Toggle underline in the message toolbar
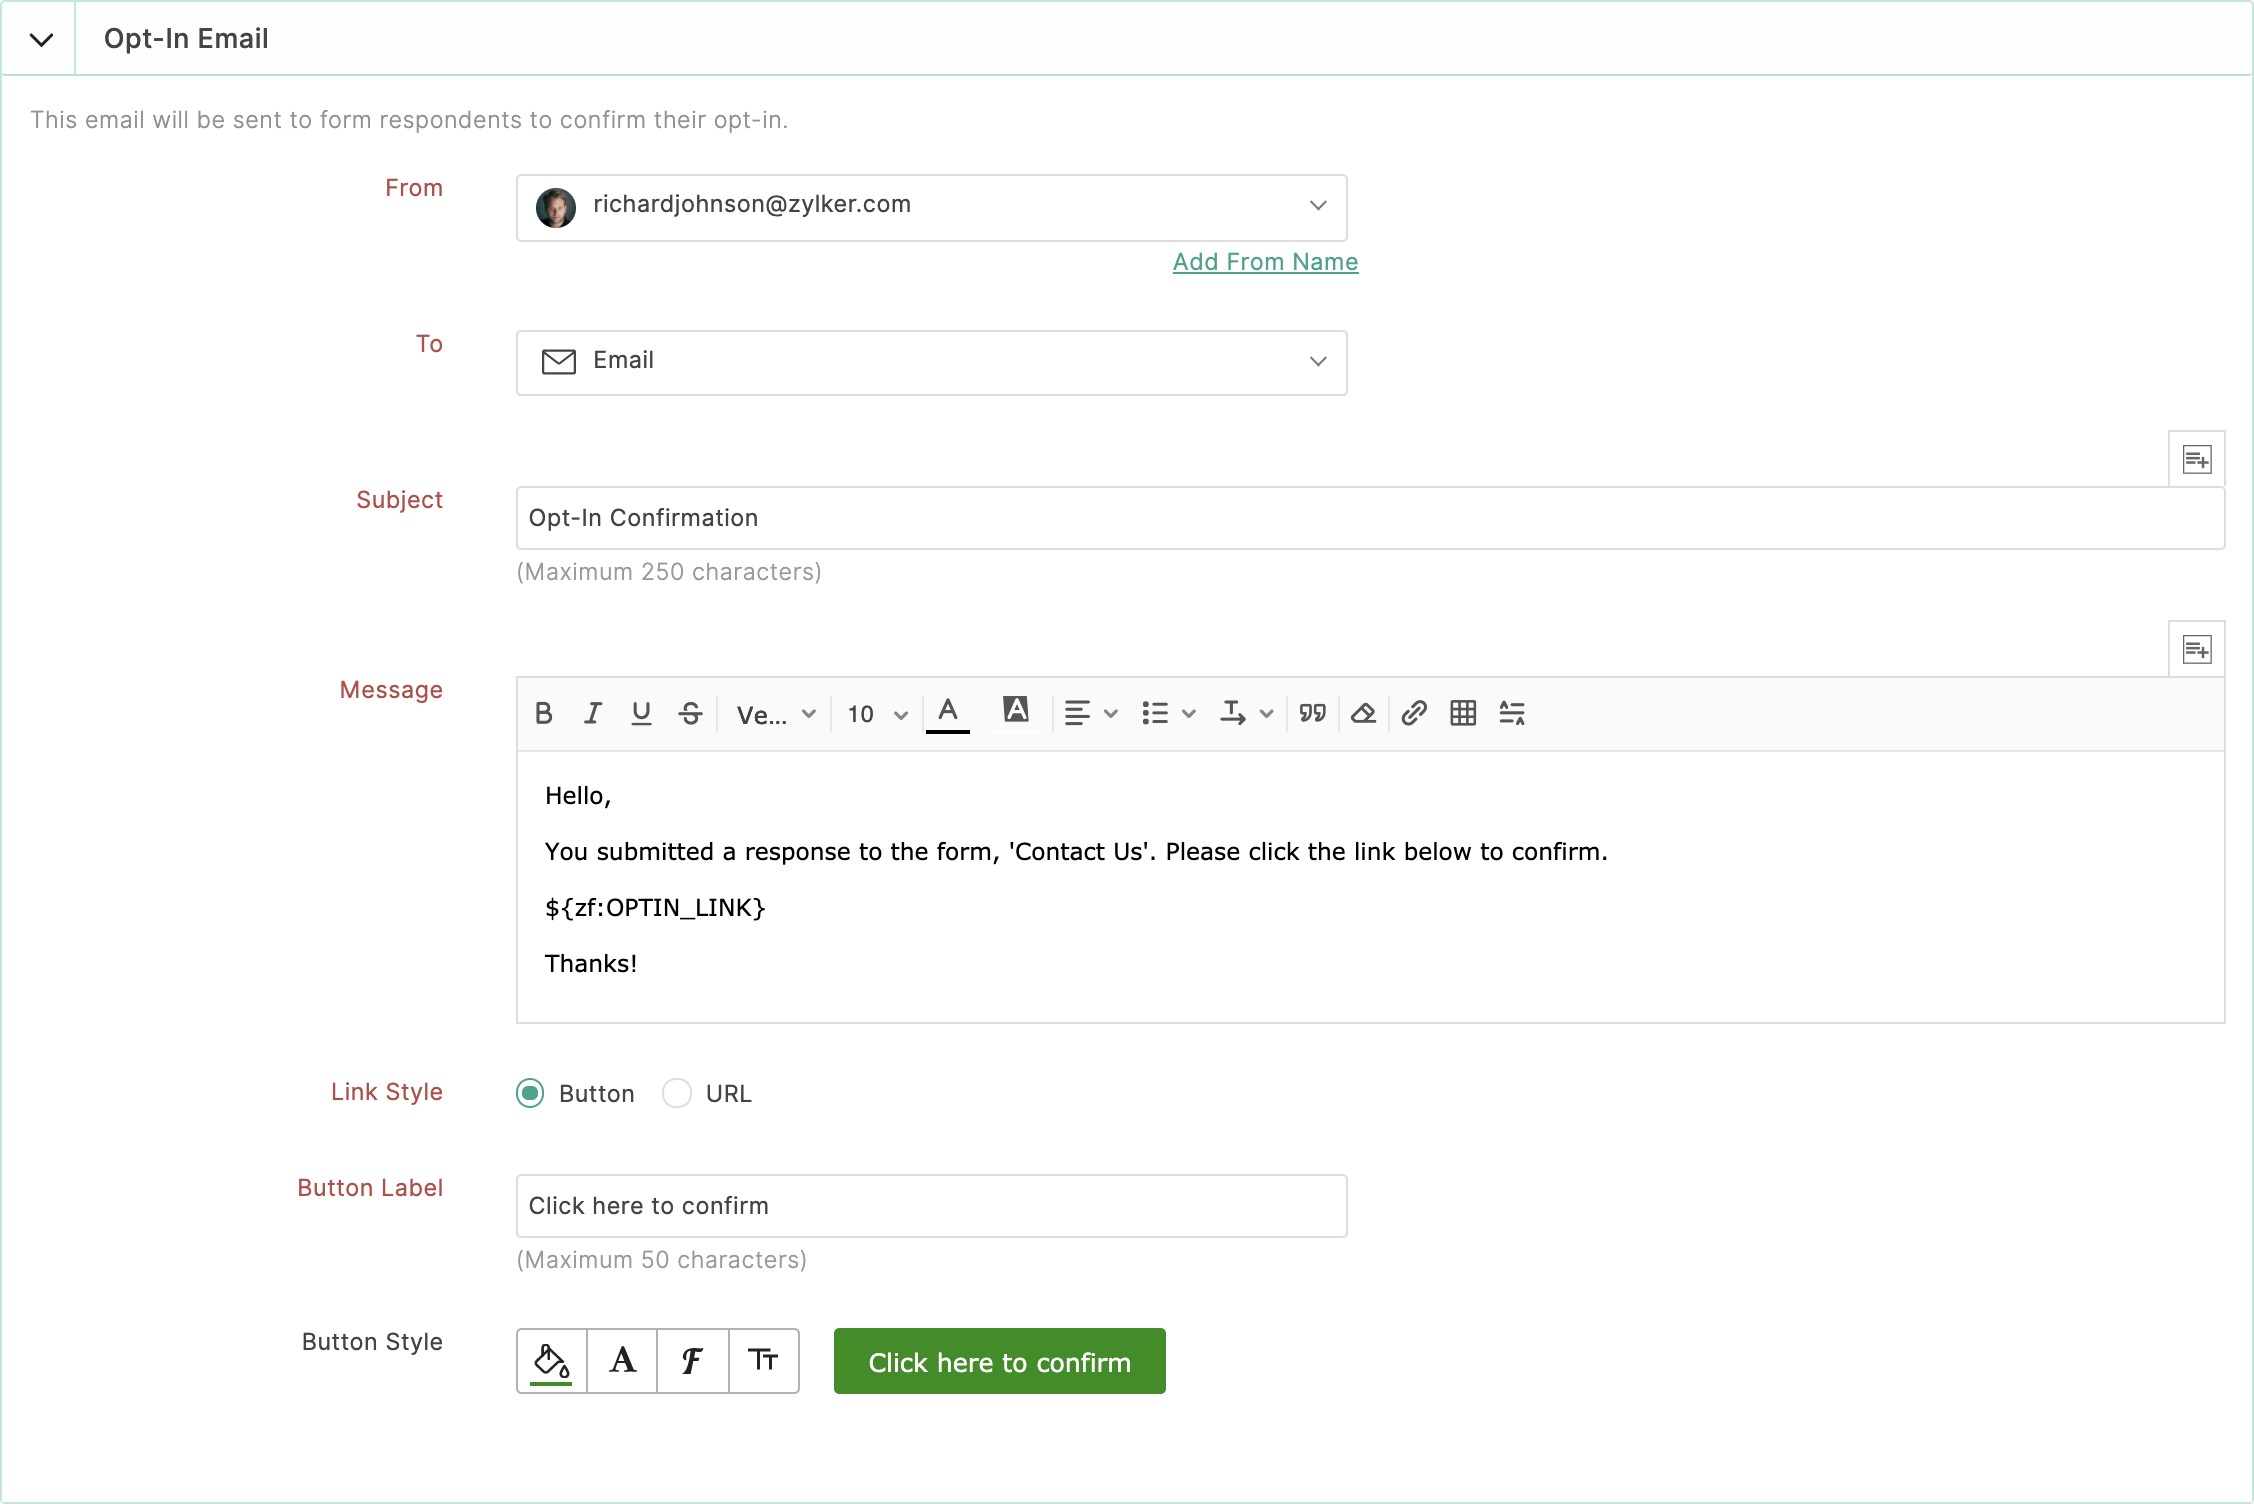The width and height of the screenshot is (2254, 1504). [641, 713]
